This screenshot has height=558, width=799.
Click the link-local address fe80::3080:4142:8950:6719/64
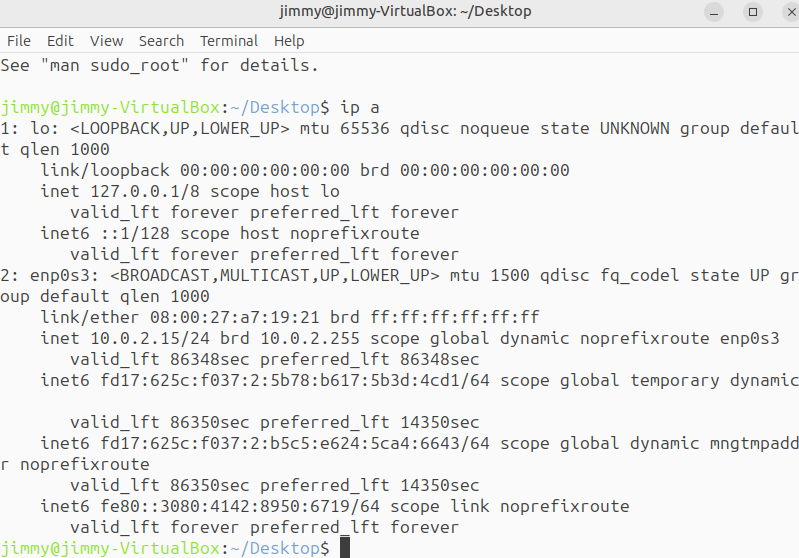(239, 507)
